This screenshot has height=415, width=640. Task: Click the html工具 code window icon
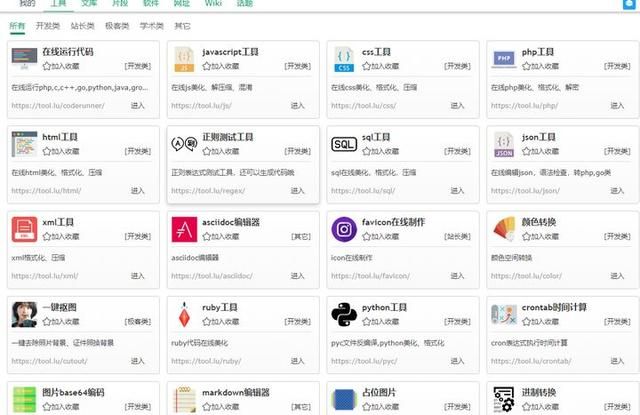tap(24, 144)
